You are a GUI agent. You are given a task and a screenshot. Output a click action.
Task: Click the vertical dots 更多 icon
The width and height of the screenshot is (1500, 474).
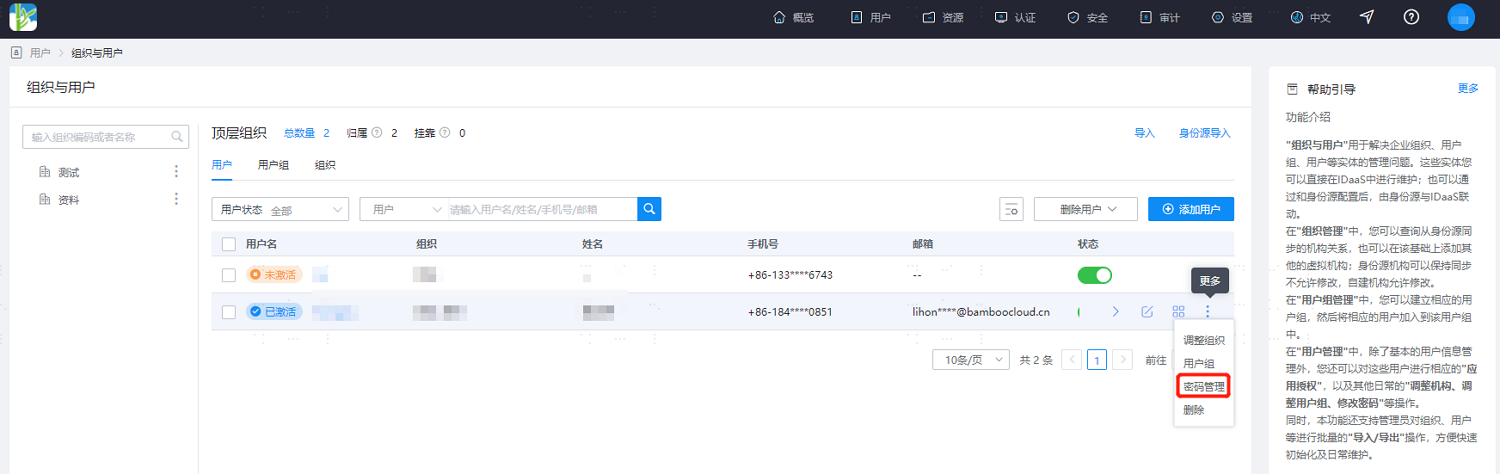pyautogui.click(x=1207, y=312)
